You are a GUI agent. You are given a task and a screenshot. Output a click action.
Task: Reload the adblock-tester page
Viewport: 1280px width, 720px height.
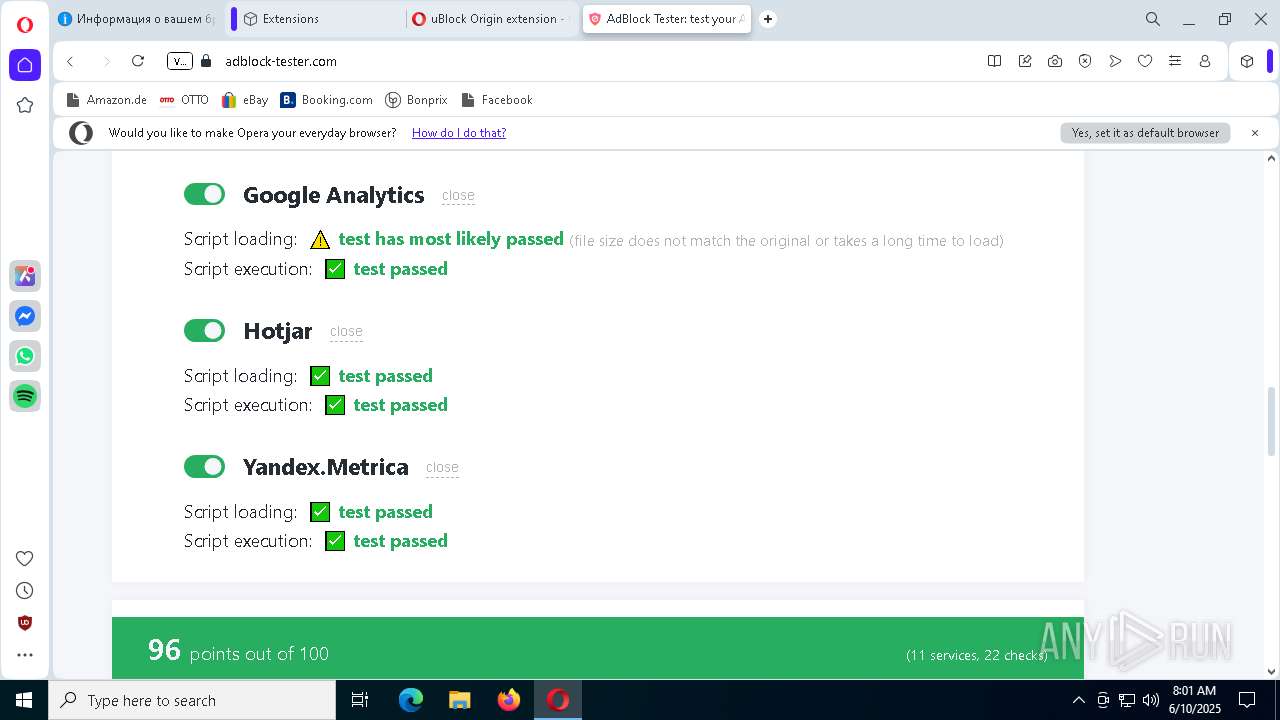pos(138,61)
